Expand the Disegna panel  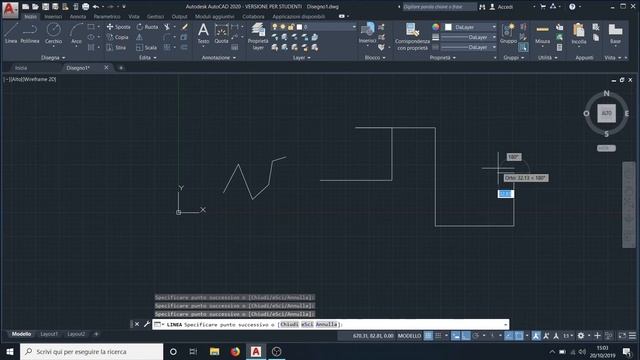[53, 58]
